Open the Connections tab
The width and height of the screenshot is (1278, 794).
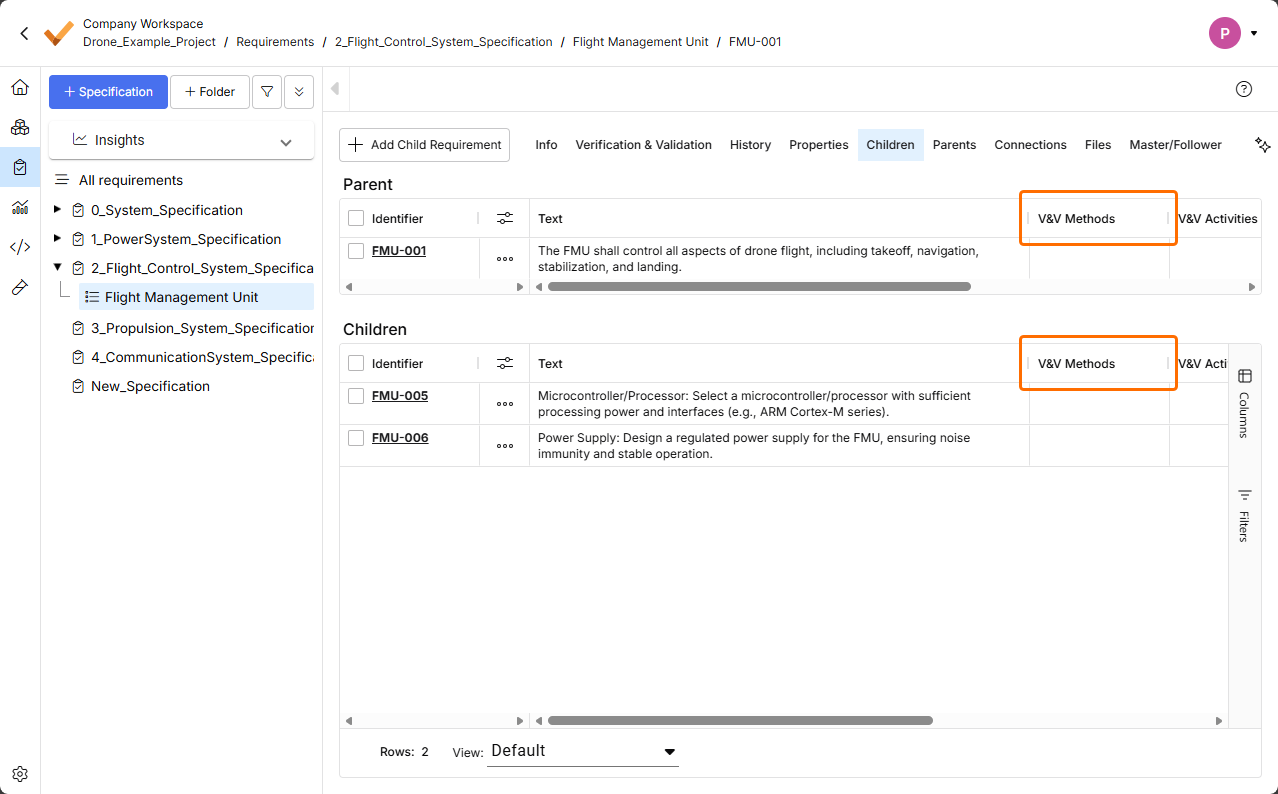(x=1030, y=145)
